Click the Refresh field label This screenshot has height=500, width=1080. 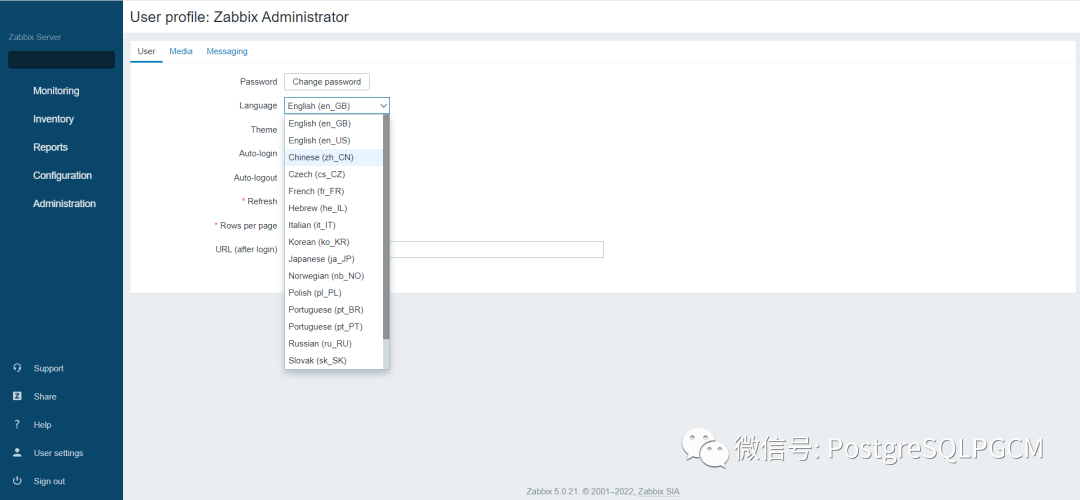(262, 202)
